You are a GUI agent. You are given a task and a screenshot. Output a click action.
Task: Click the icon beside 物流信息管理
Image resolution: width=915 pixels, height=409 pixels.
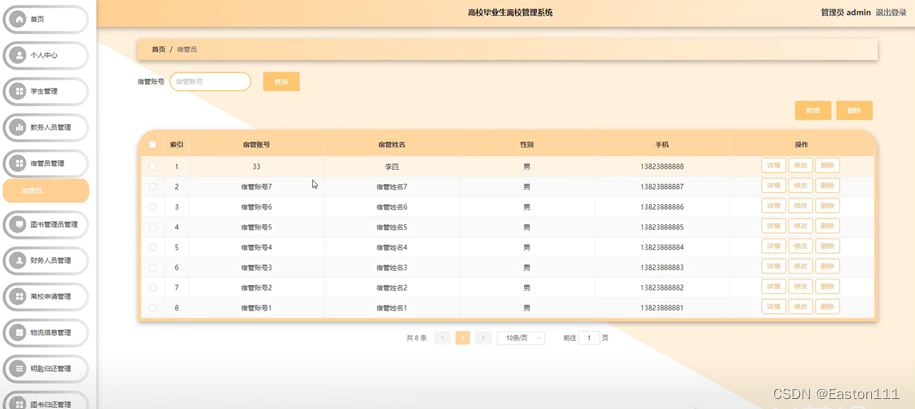tap(19, 333)
